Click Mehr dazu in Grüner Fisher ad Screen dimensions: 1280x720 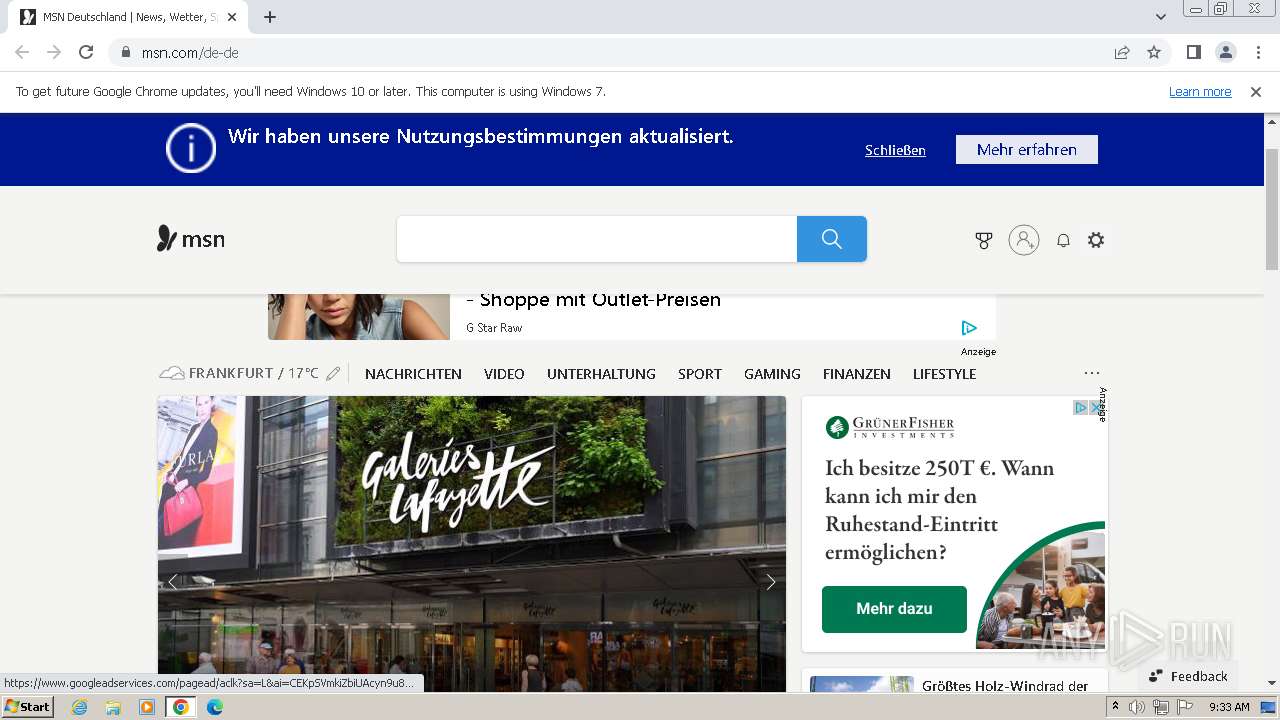[894, 609]
